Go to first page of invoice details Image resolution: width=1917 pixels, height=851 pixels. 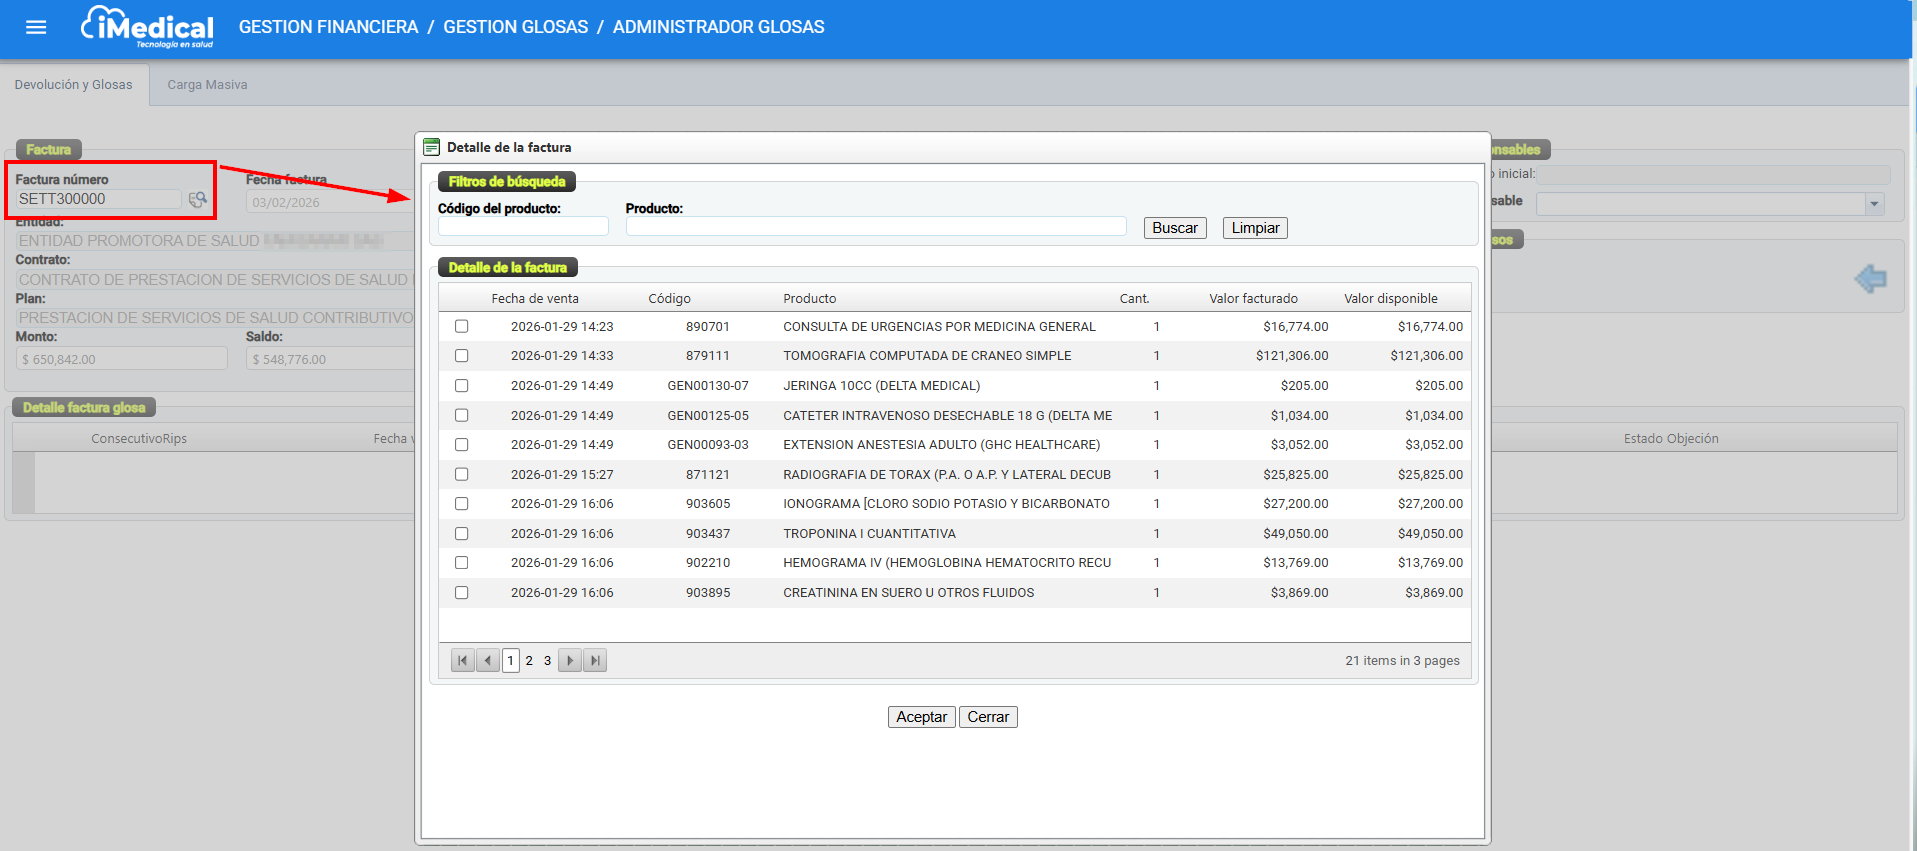(462, 661)
